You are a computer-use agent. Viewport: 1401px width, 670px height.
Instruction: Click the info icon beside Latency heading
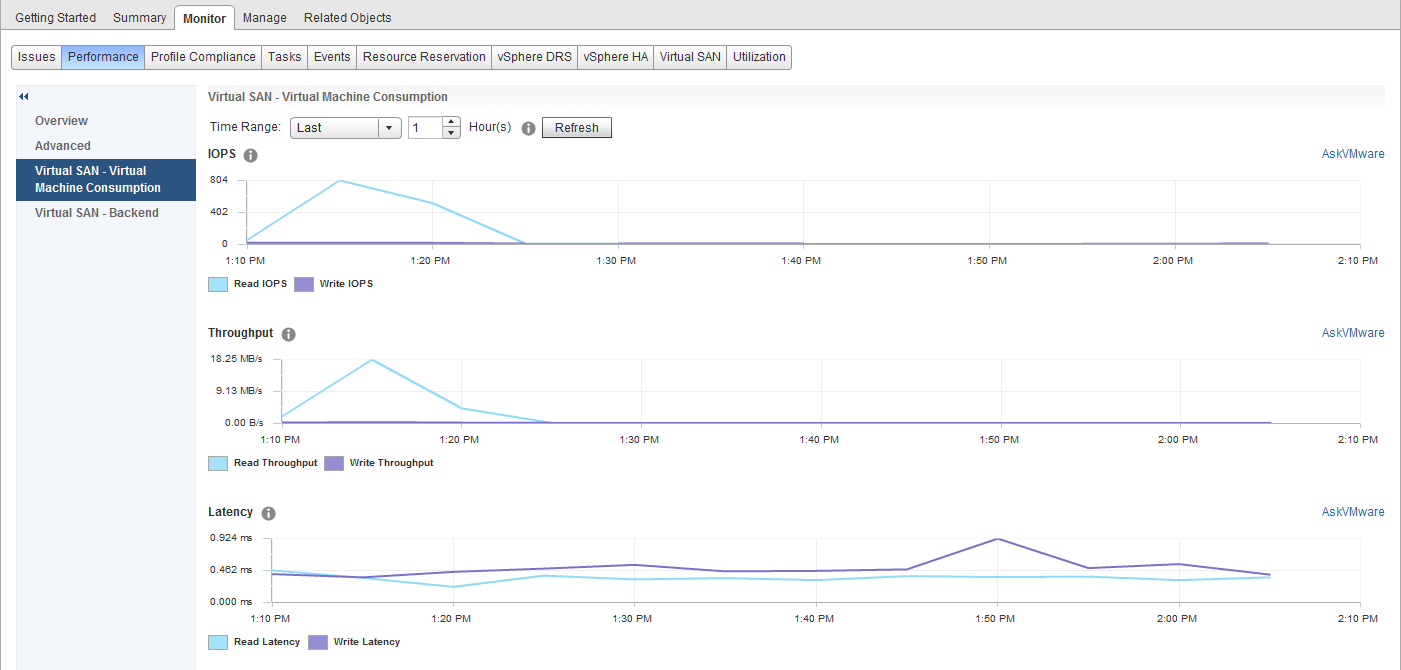pos(268,513)
